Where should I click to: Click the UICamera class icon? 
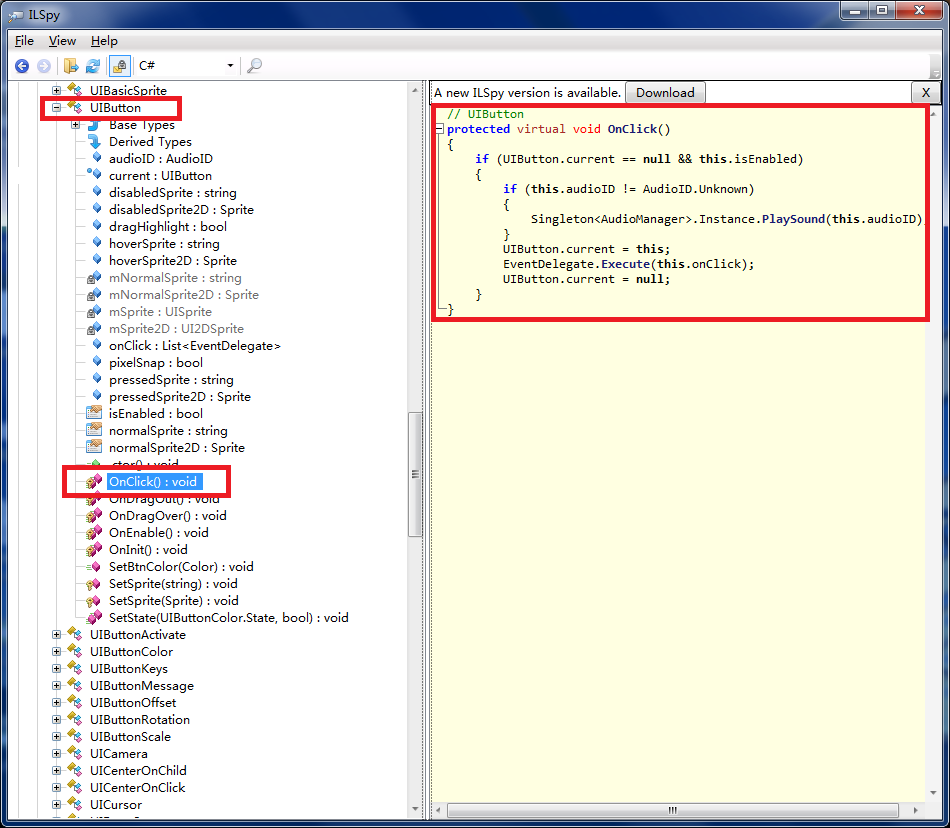coord(75,753)
